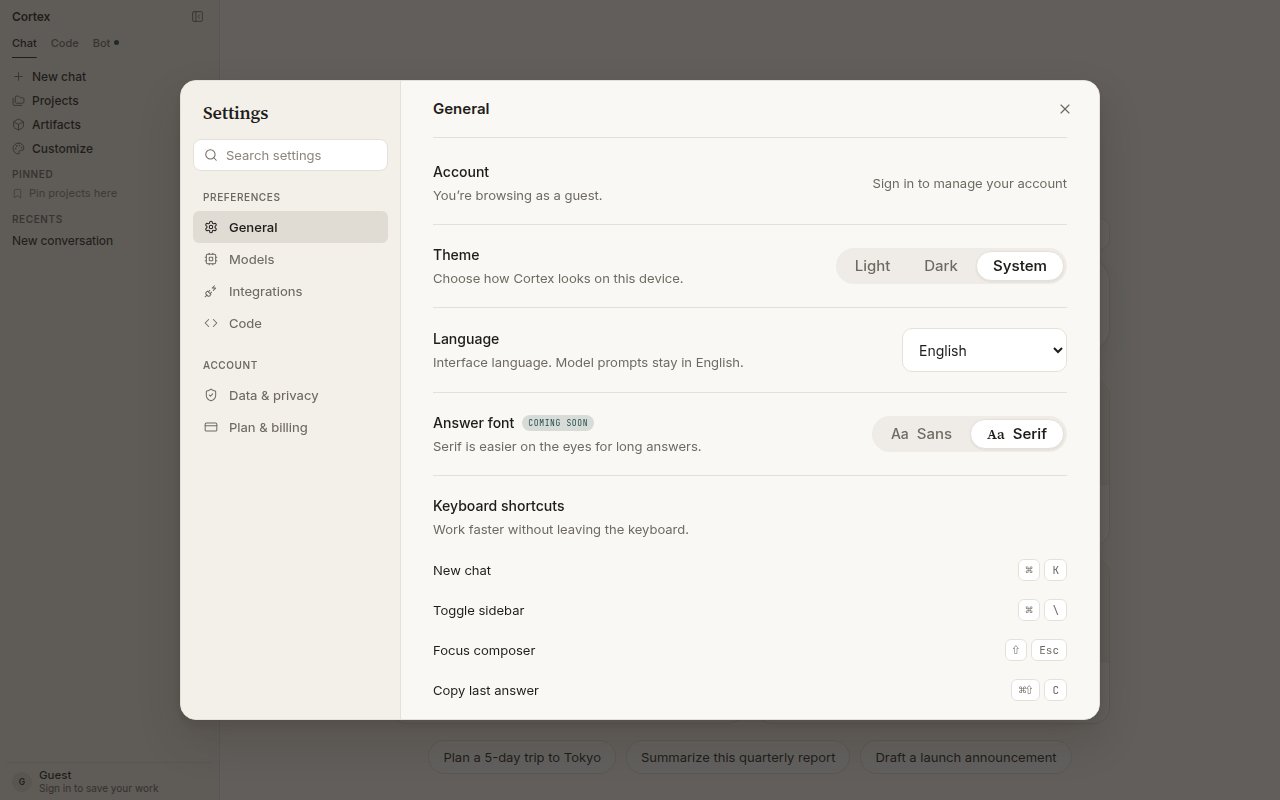
Task: Click the Keyboard shortcuts heading
Action: coord(498,506)
